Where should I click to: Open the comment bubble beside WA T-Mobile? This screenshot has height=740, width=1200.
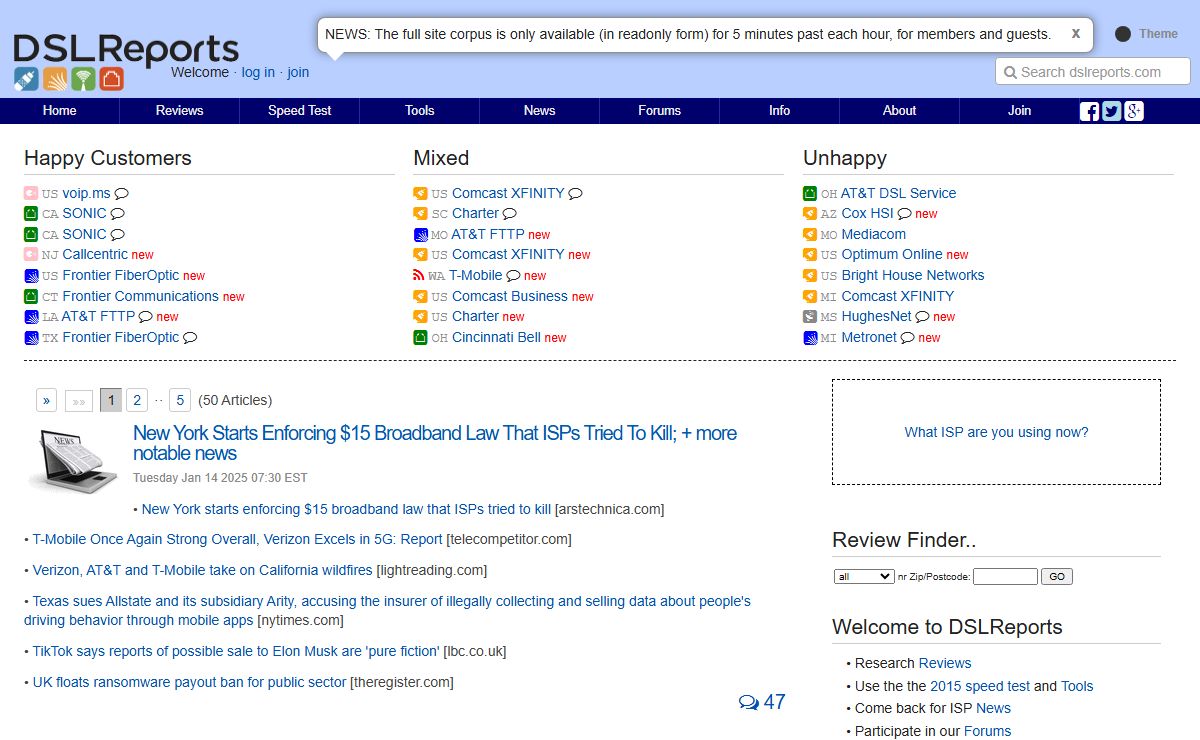click(513, 276)
